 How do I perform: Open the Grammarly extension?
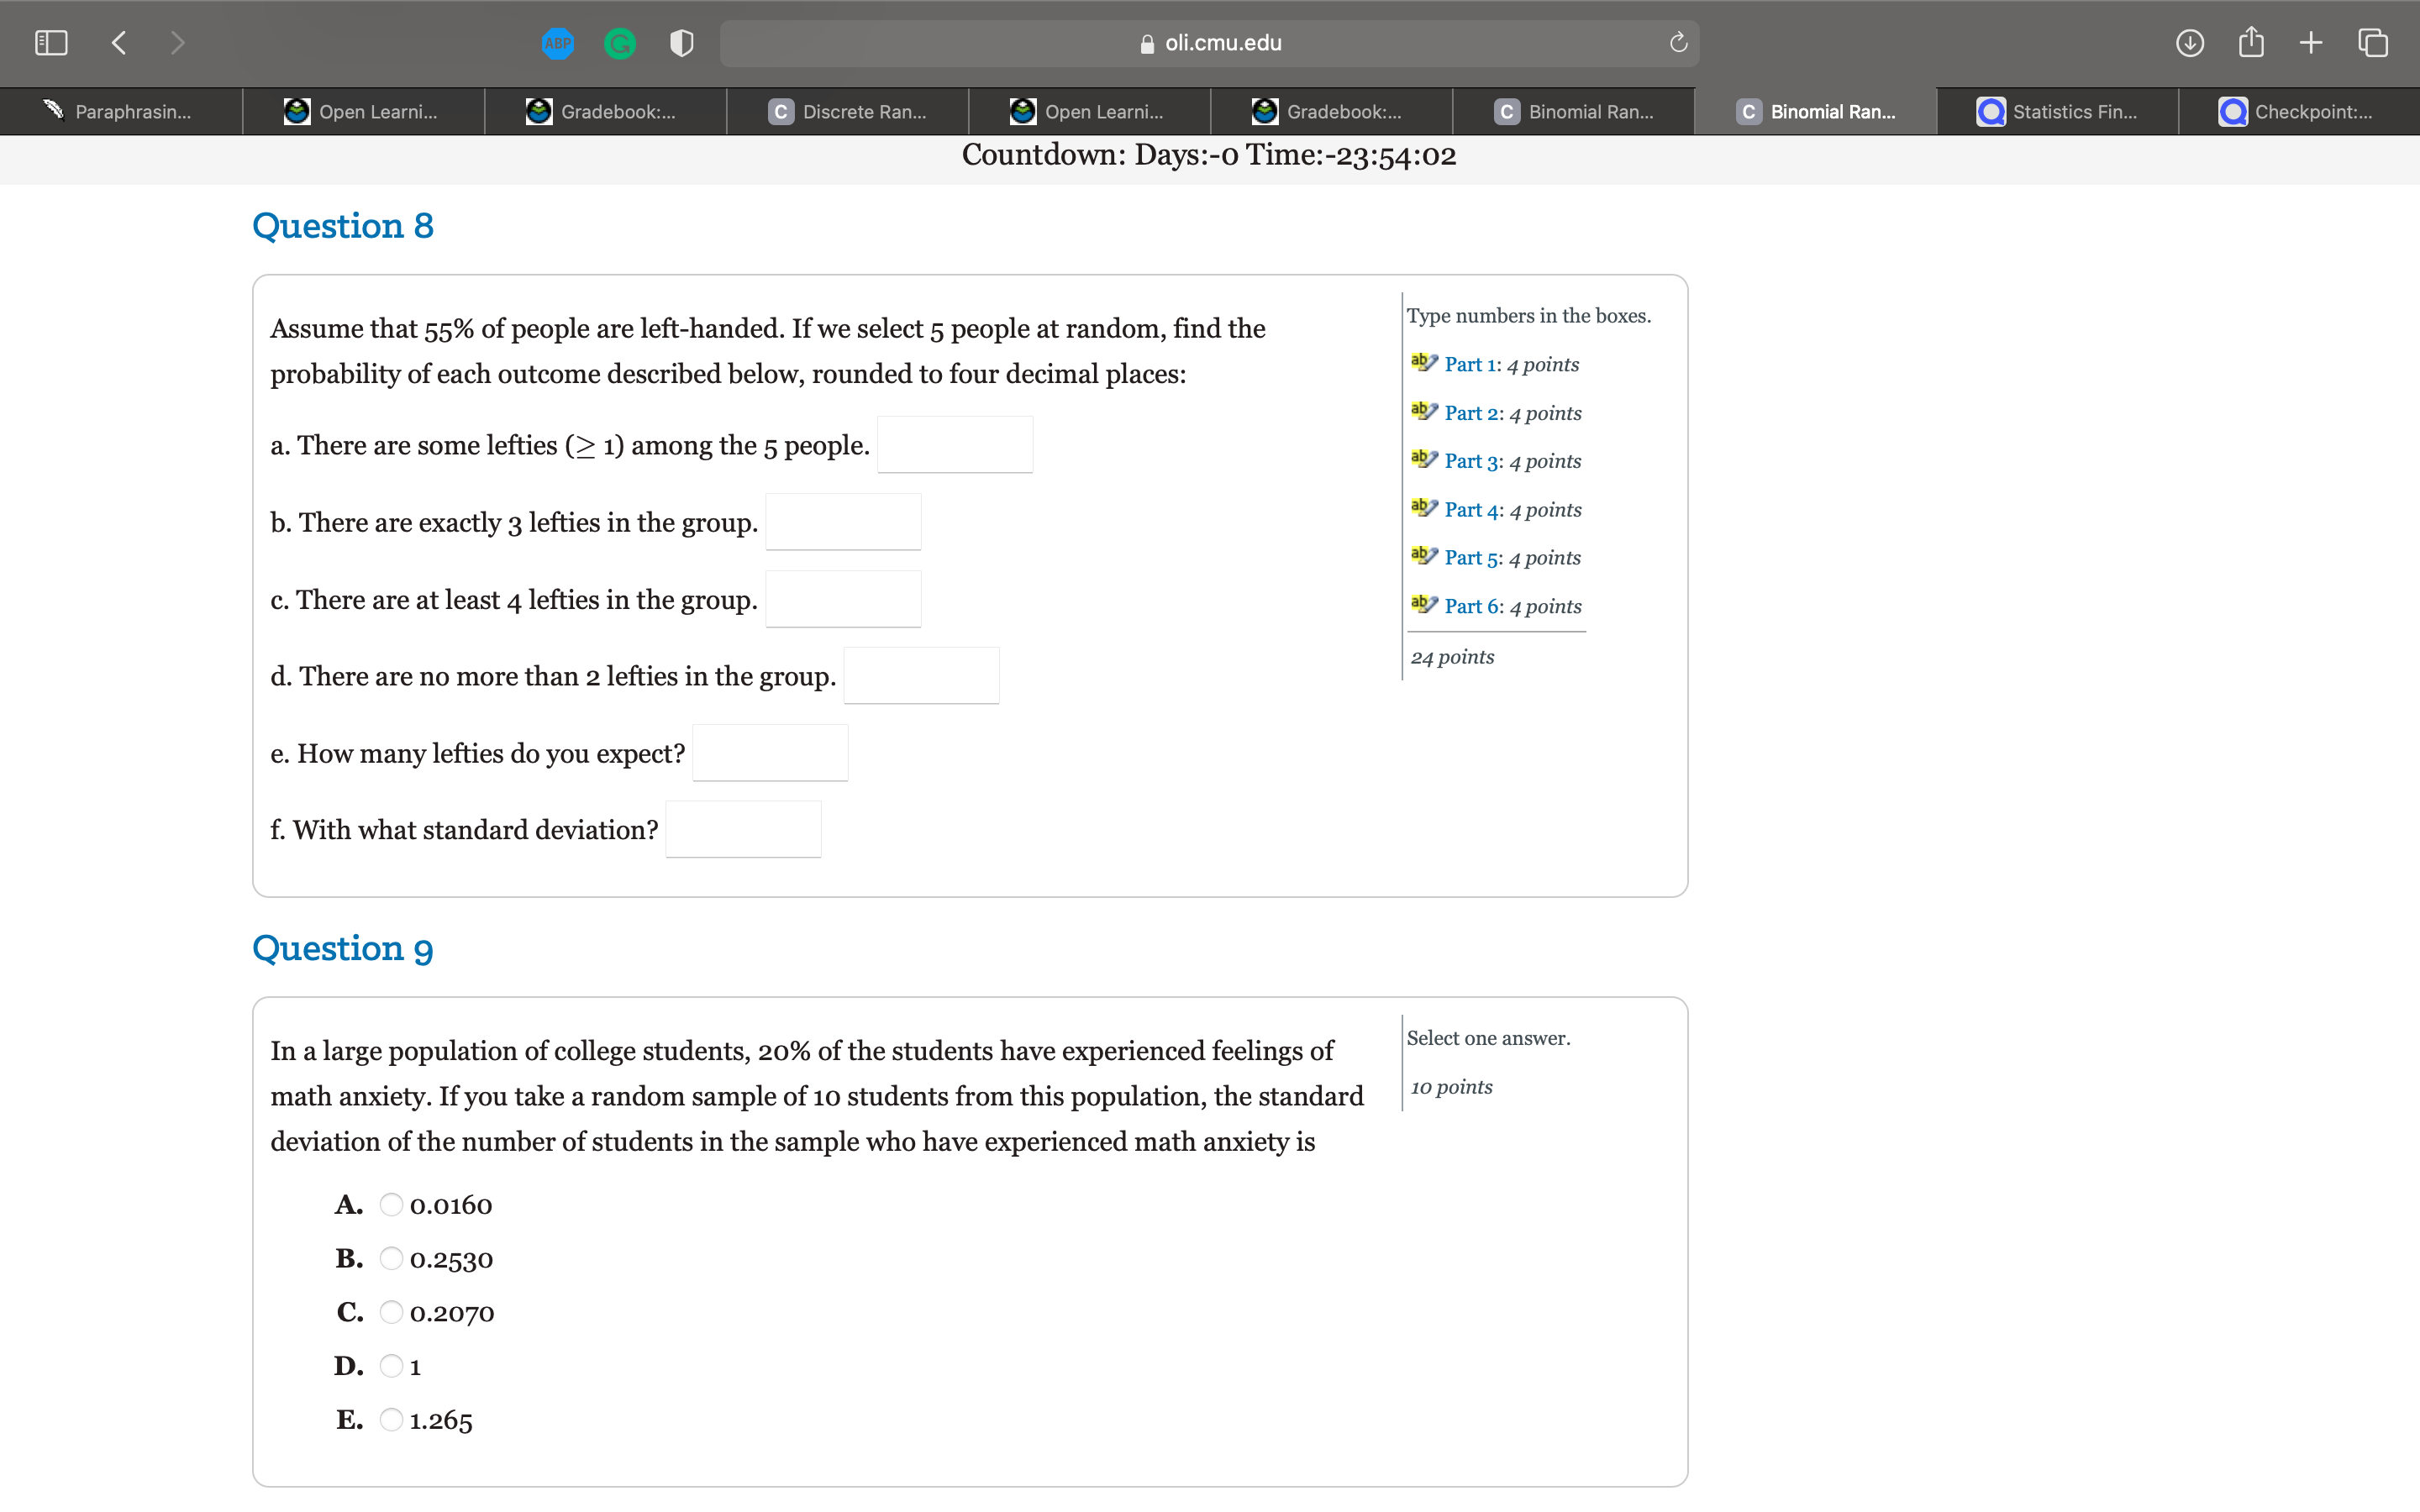point(620,43)
